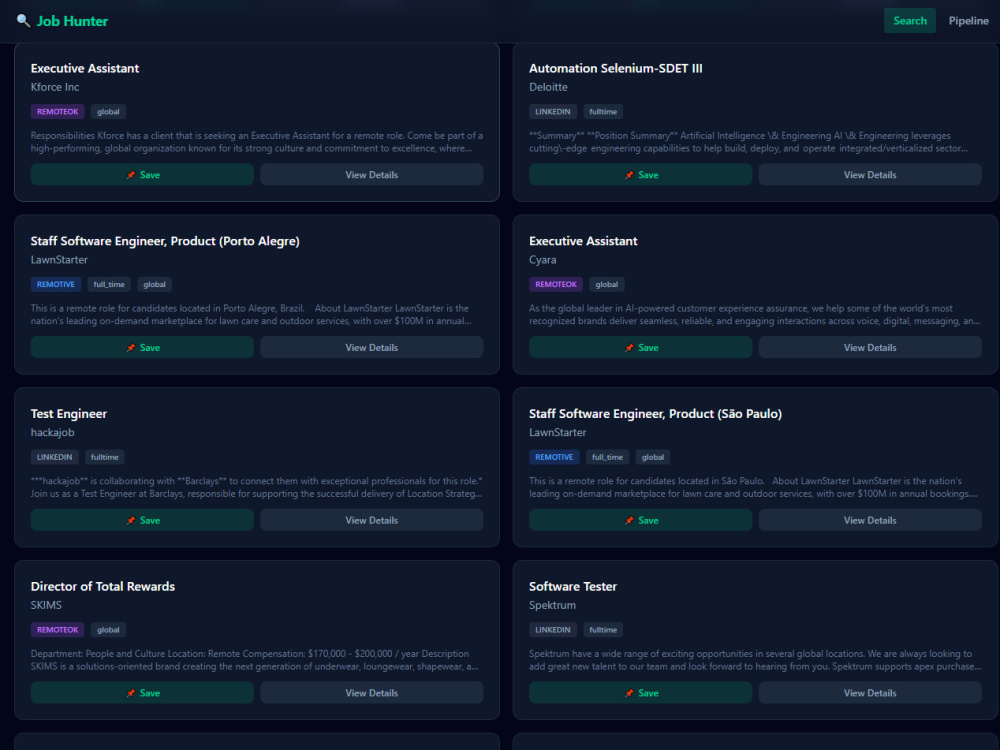Image resolution: width=1000 pixels, height=750 pixels.
Task: Click the Kforce Inc company name
Action: 55,87
